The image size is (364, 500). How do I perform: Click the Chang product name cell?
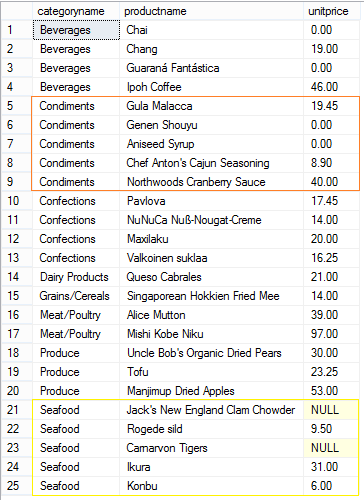point(211,49)
